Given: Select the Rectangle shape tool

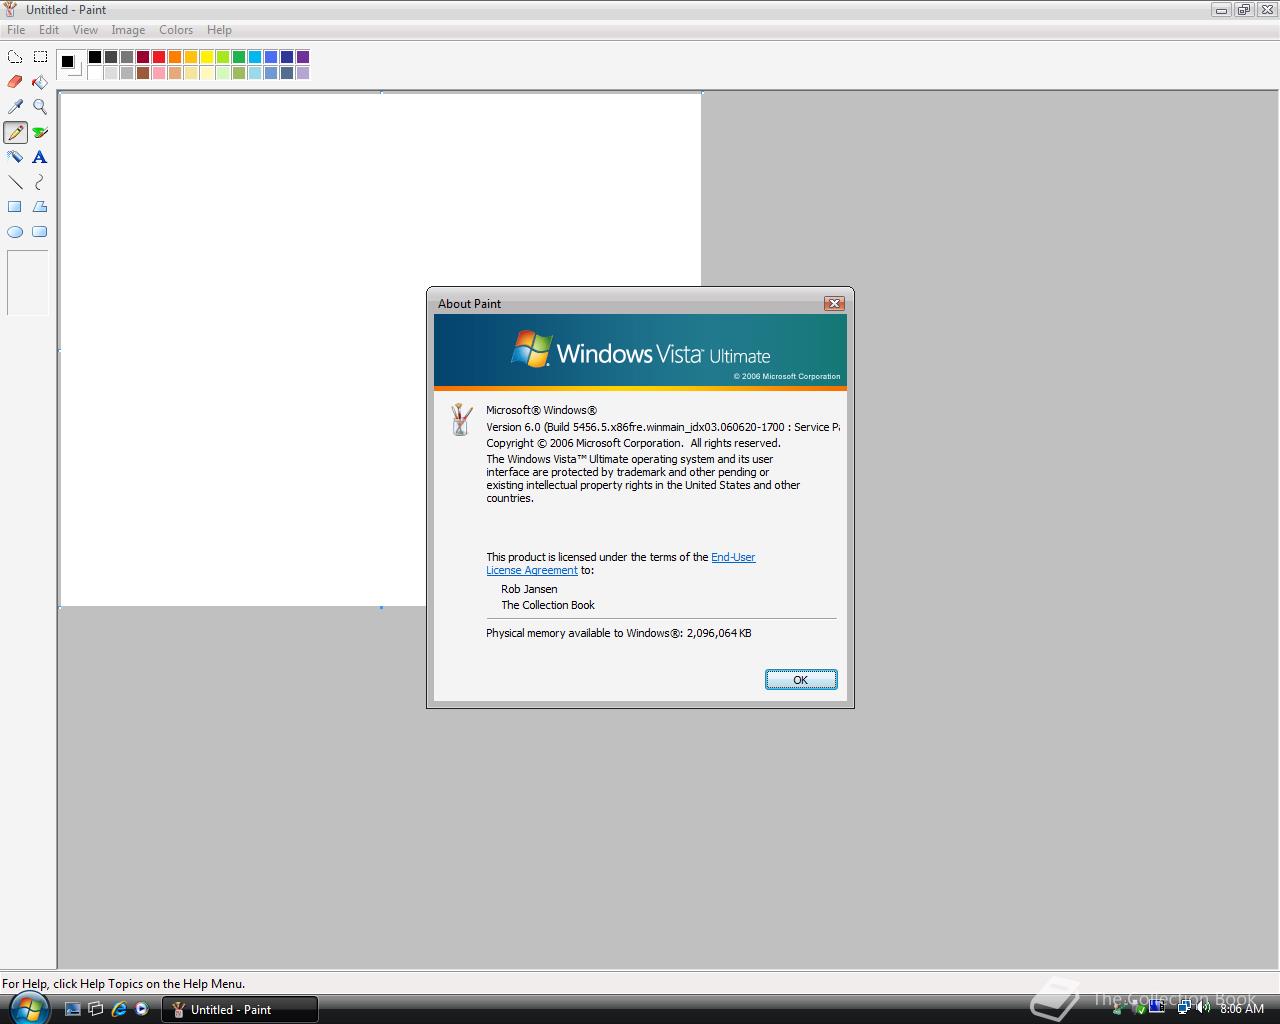Looking at the screenshot, I should 15,207.
